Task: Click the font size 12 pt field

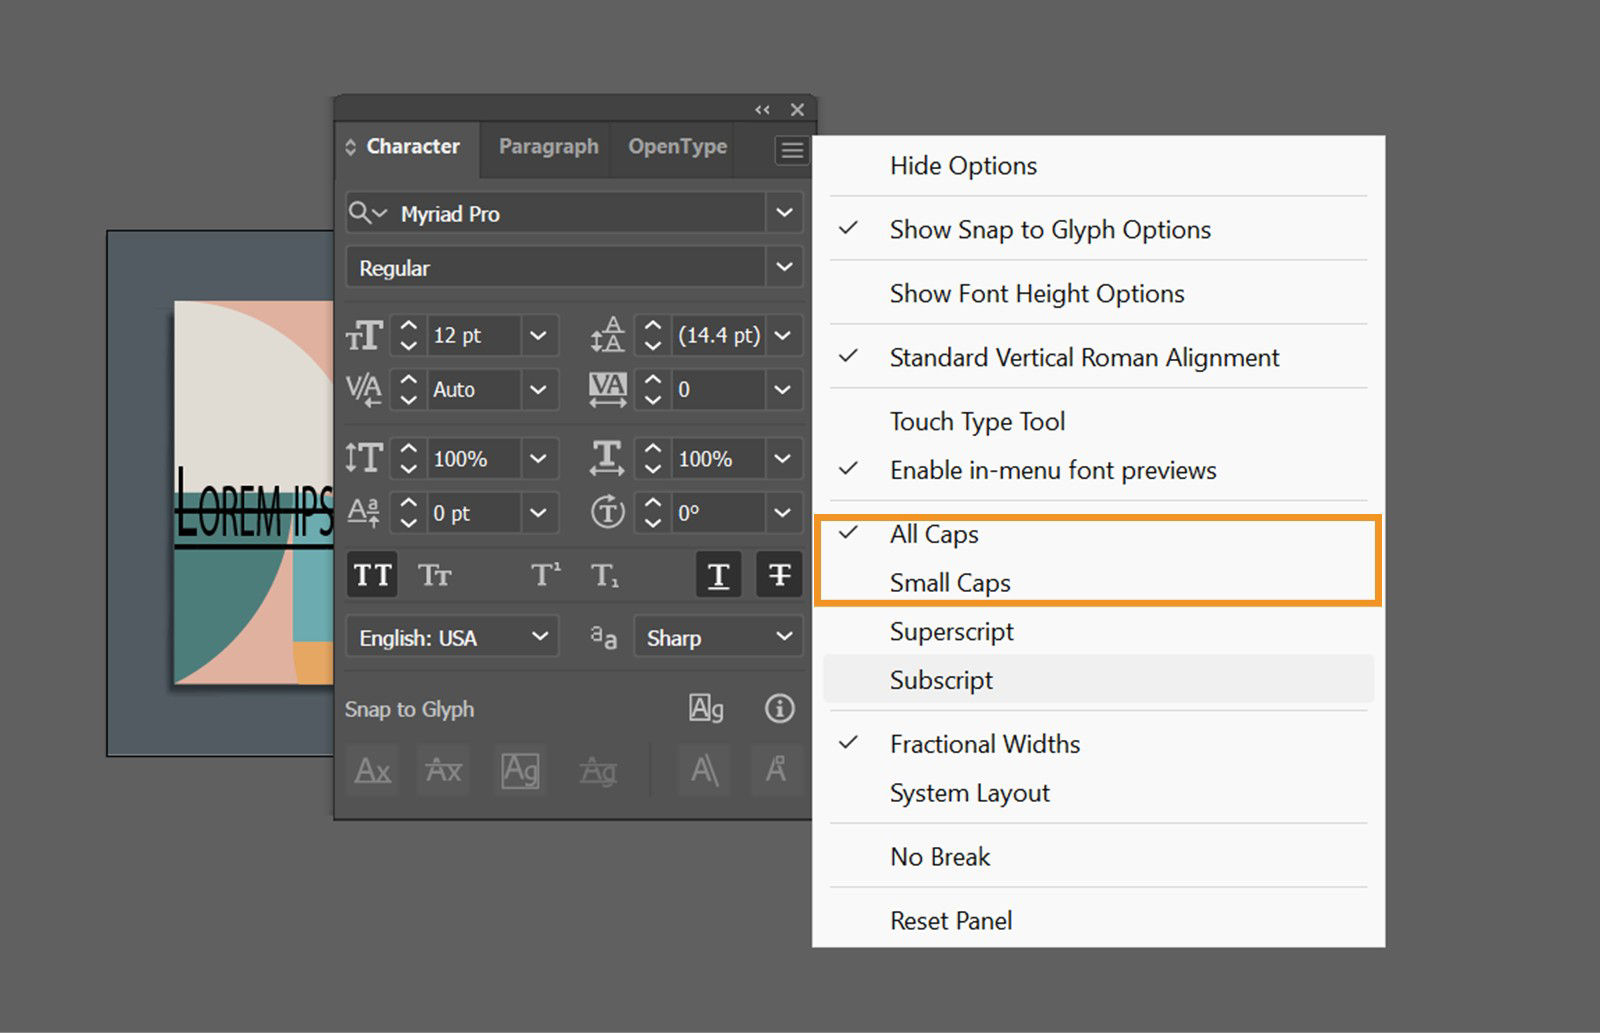Action: 473,336
